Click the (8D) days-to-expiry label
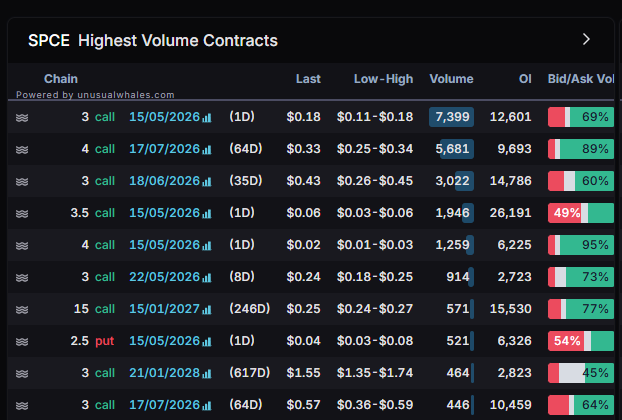The height and width of the screenshot is (420, 622). pos(242,276)
